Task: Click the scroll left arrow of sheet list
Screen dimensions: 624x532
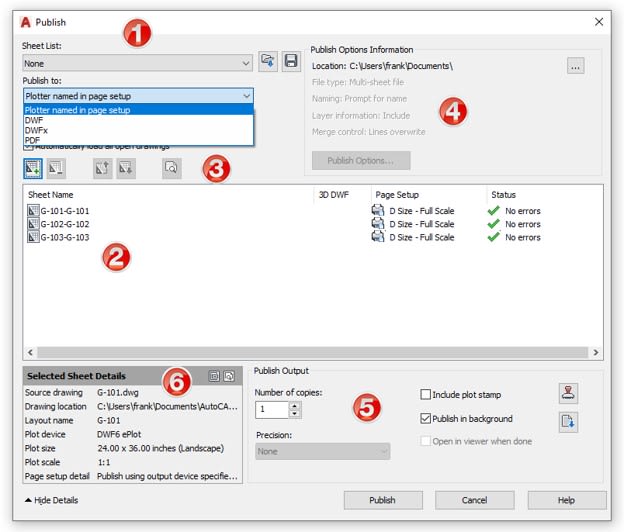Action: tap(30, 352)
